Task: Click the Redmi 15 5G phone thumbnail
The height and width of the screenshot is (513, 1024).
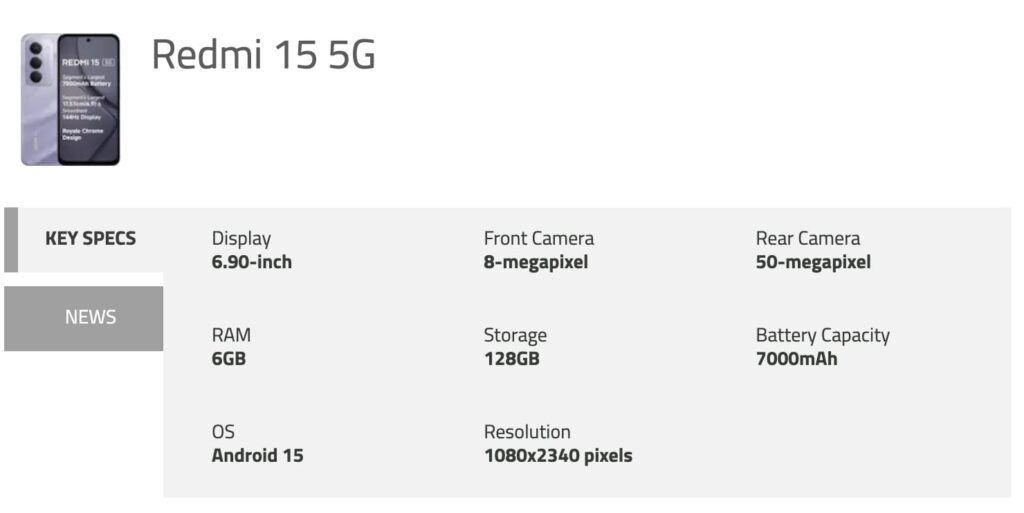Action: (70, 99)
